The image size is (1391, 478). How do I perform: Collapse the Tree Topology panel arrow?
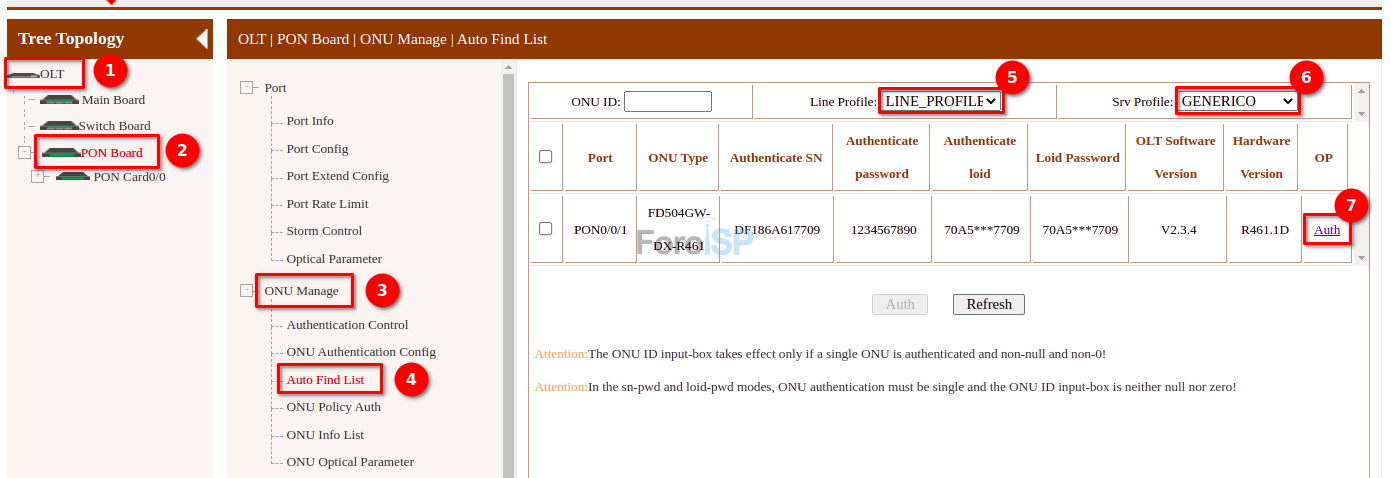[x=202, y=39]
